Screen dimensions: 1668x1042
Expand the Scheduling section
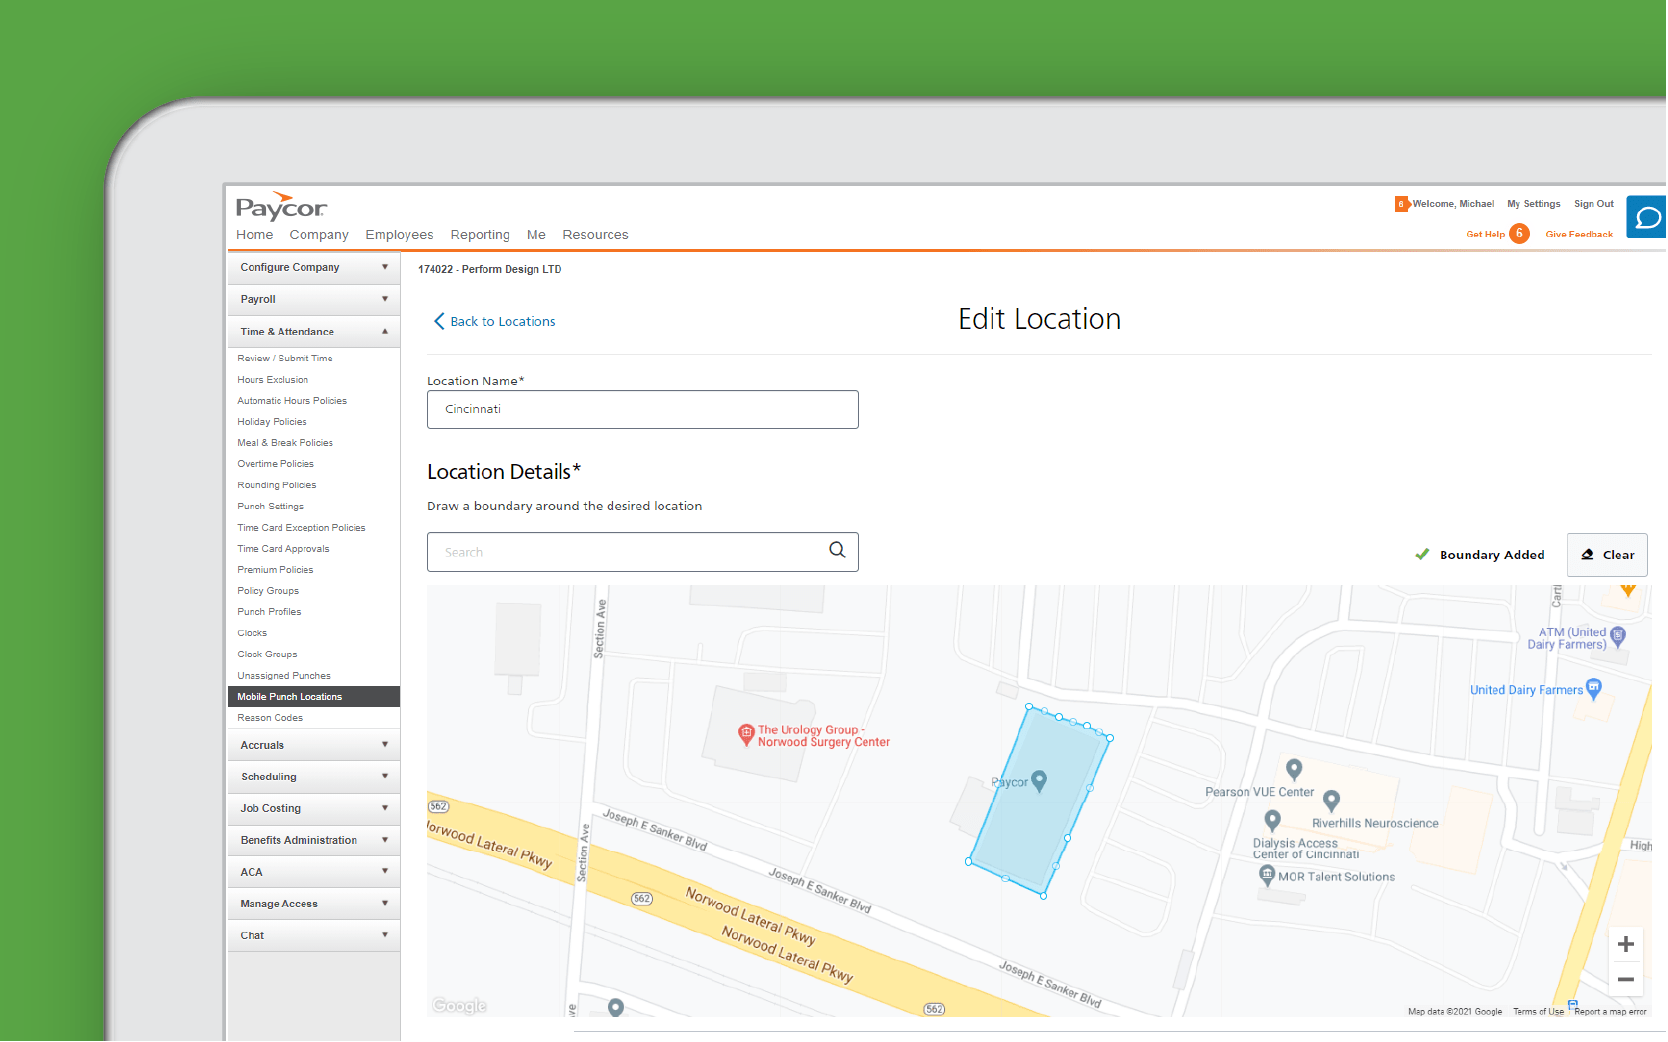click(x=314, y=777)
